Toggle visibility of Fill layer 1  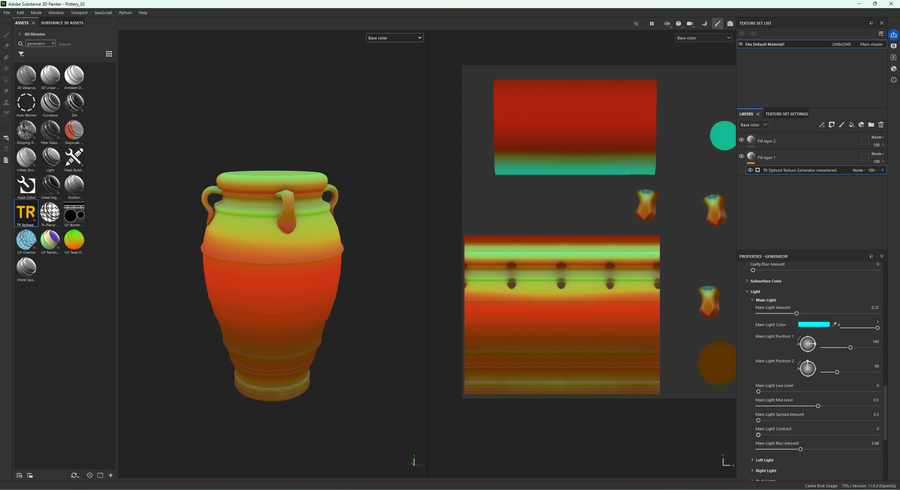741,156
